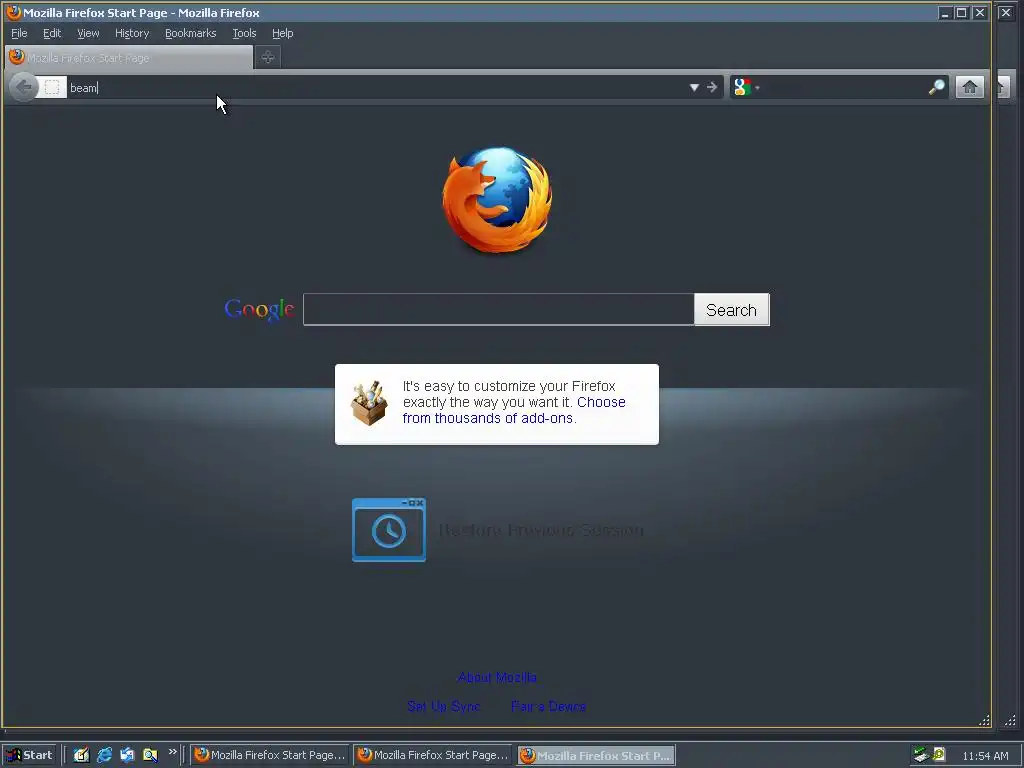Image resolution: width=1024 pixels, height=768 pixels.
Task: Click the large Firefox logo
Action: click(x=498, y=200)
